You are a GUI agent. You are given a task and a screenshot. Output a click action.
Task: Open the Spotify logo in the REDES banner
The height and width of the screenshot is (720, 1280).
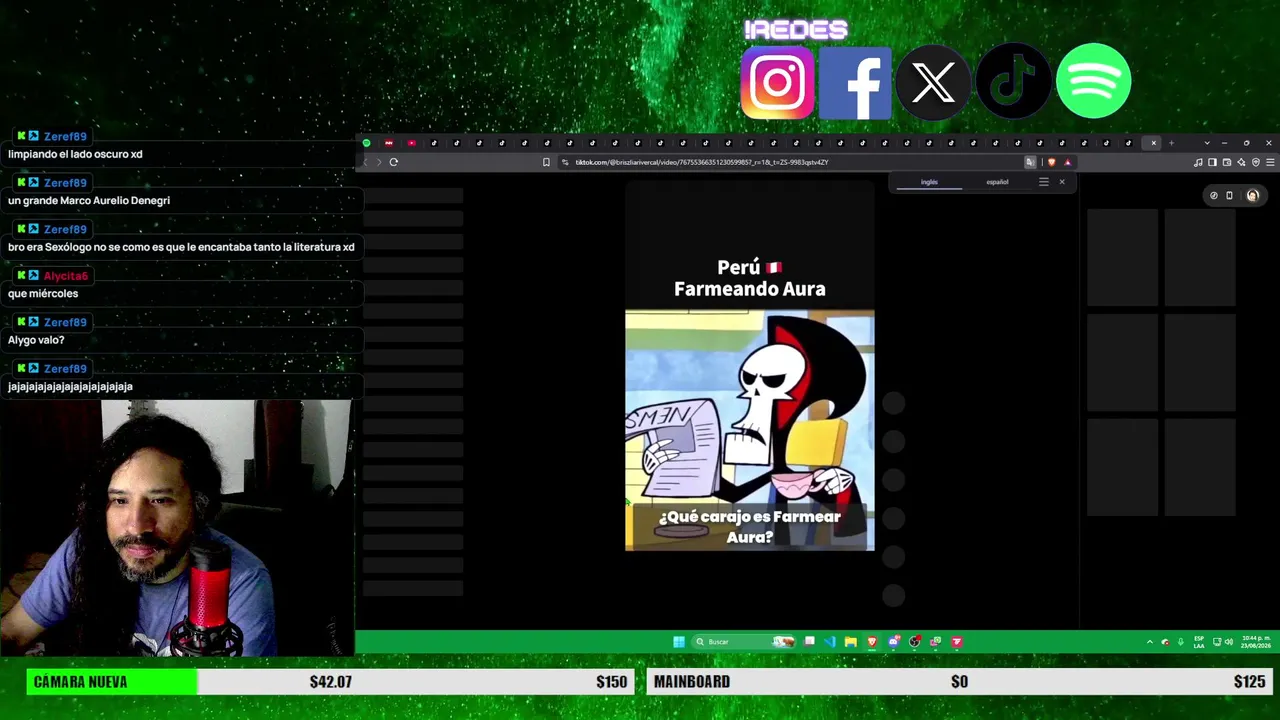1093,82
